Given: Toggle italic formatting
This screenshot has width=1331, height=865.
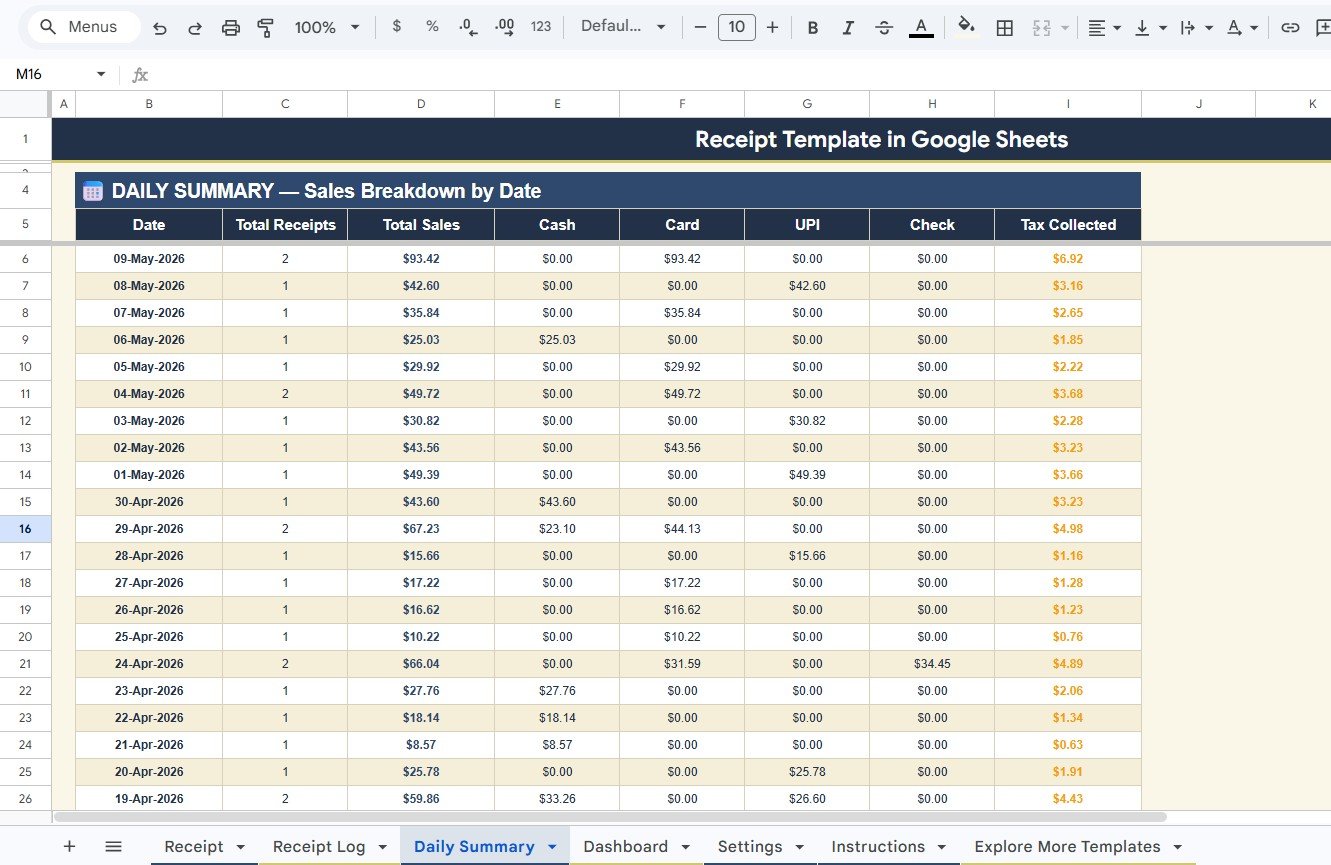Looking at the screenshot, I should pyautogui.click(x=848, y=28).
